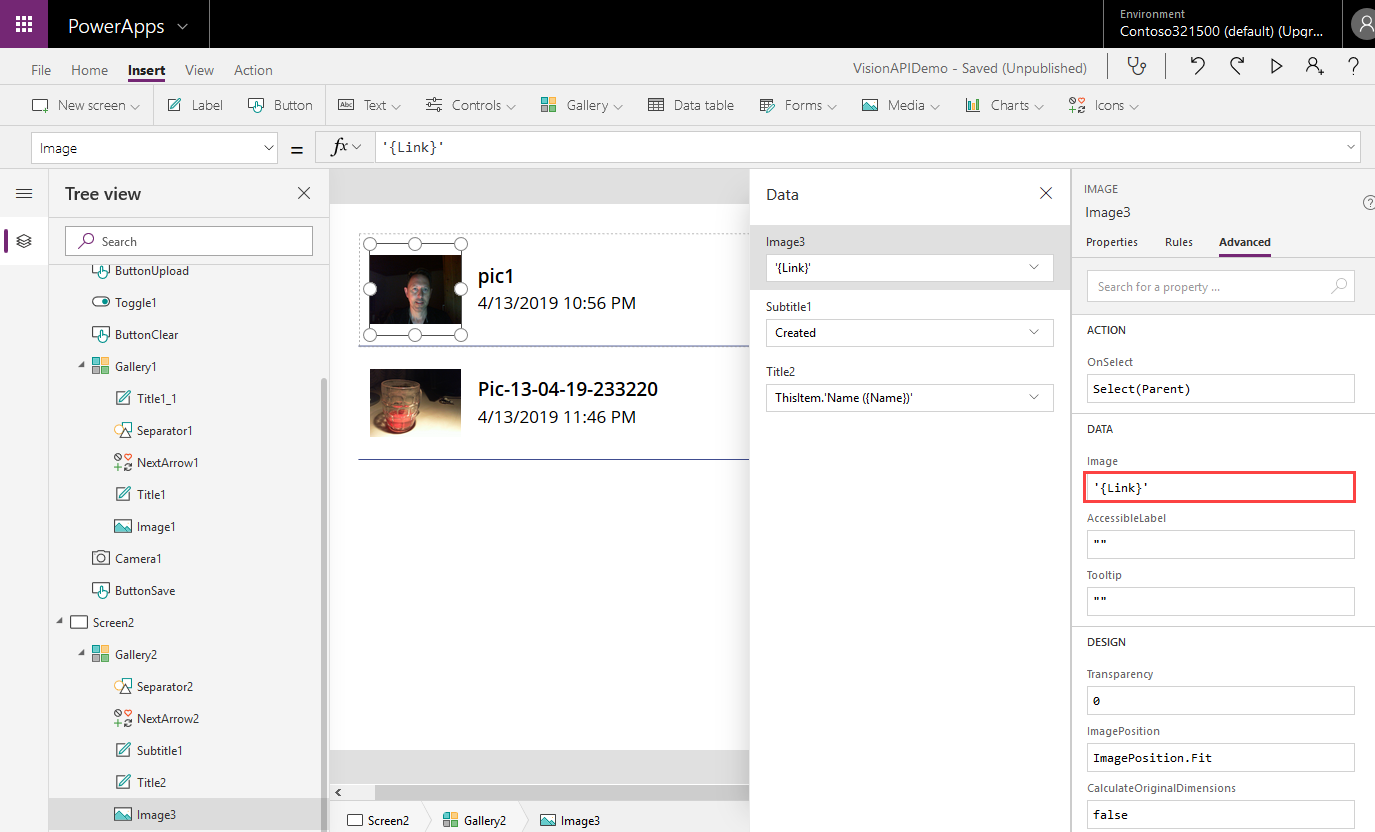Switch to the Properties tab
The image size is (1375, 832).
tap(1111, 242)
